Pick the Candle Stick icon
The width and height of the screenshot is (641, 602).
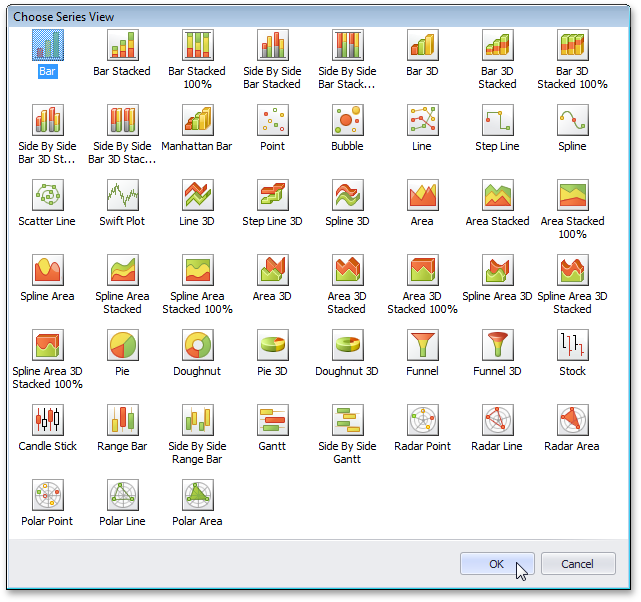click(x=48, y=420)
